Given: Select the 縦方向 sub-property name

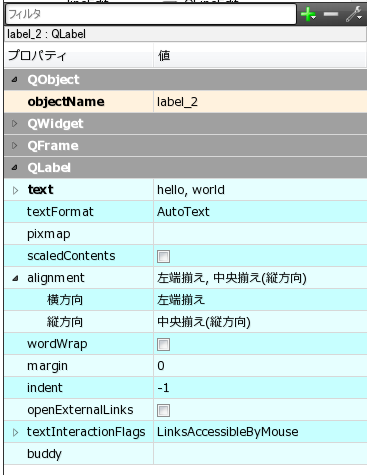Looking at the screenshot, I should pyautogui.click(x=65, y=322).
